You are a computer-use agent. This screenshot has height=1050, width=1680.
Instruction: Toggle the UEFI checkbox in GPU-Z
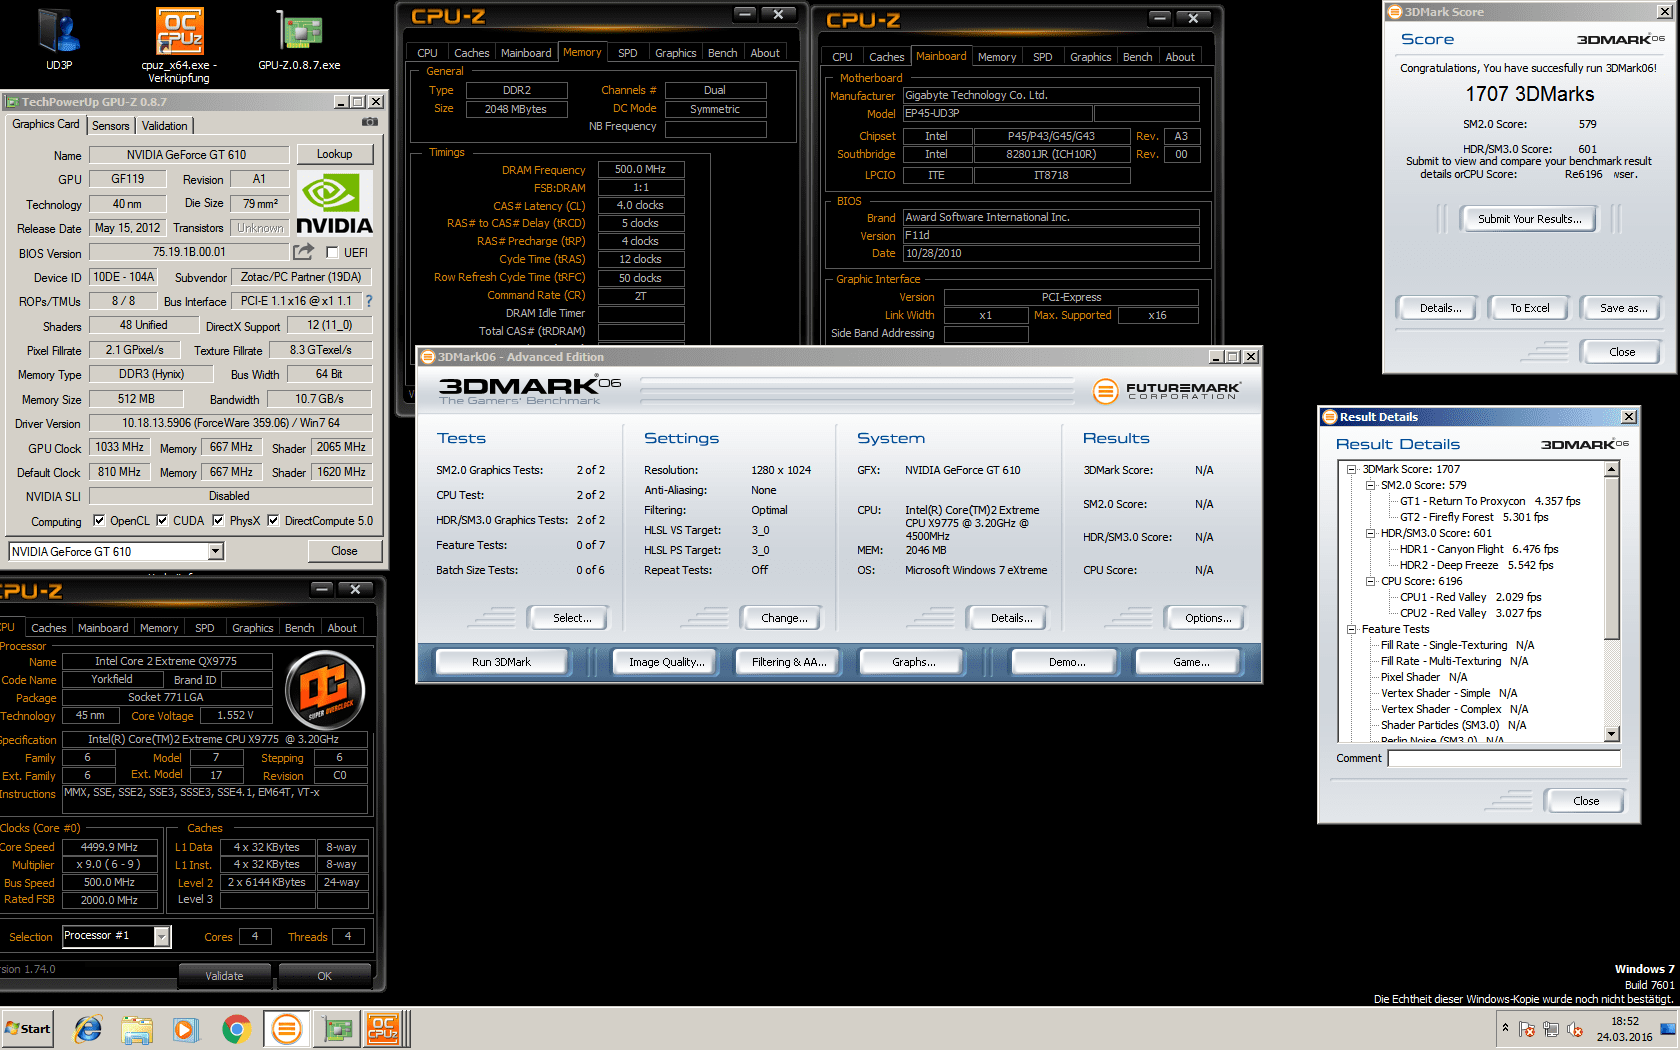click(332, 253)
